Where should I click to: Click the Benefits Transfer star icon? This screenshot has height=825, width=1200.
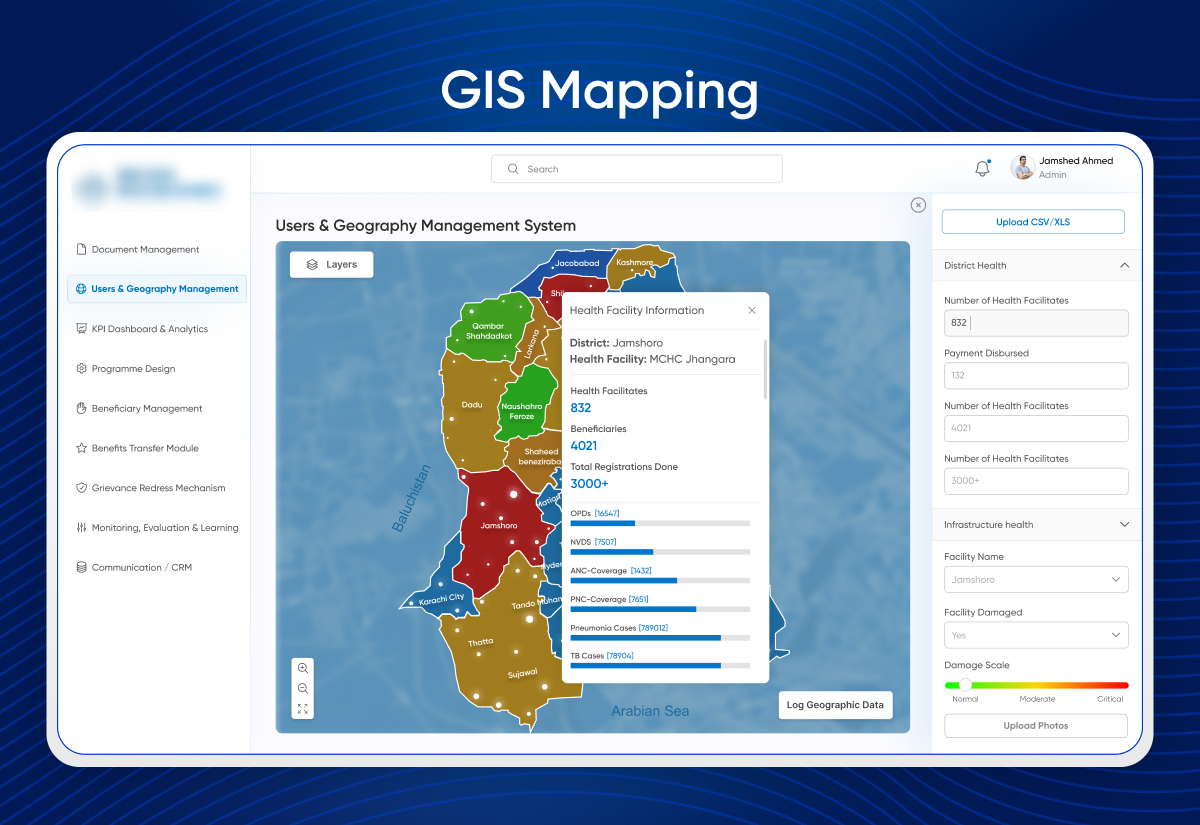[x=81, y=448]
